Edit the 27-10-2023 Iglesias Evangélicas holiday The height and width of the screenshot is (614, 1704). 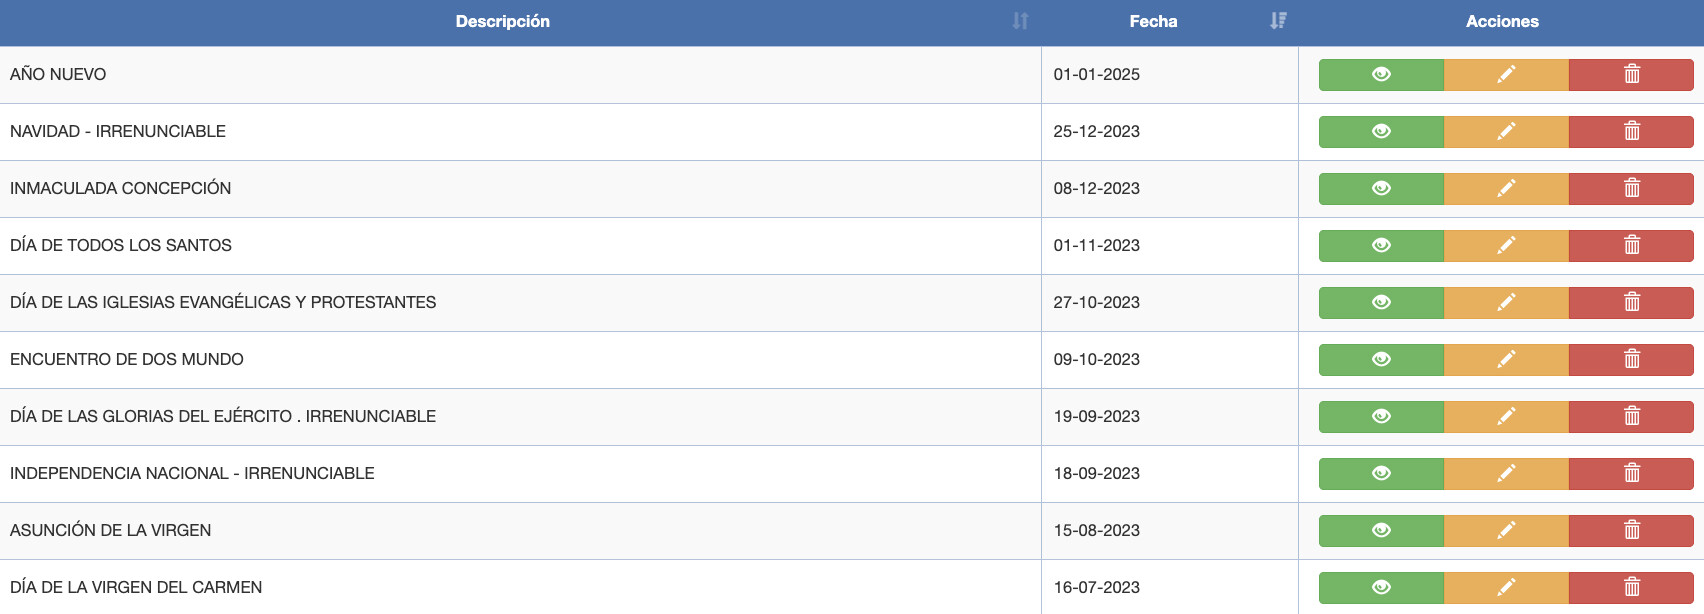click(1506, 303)
